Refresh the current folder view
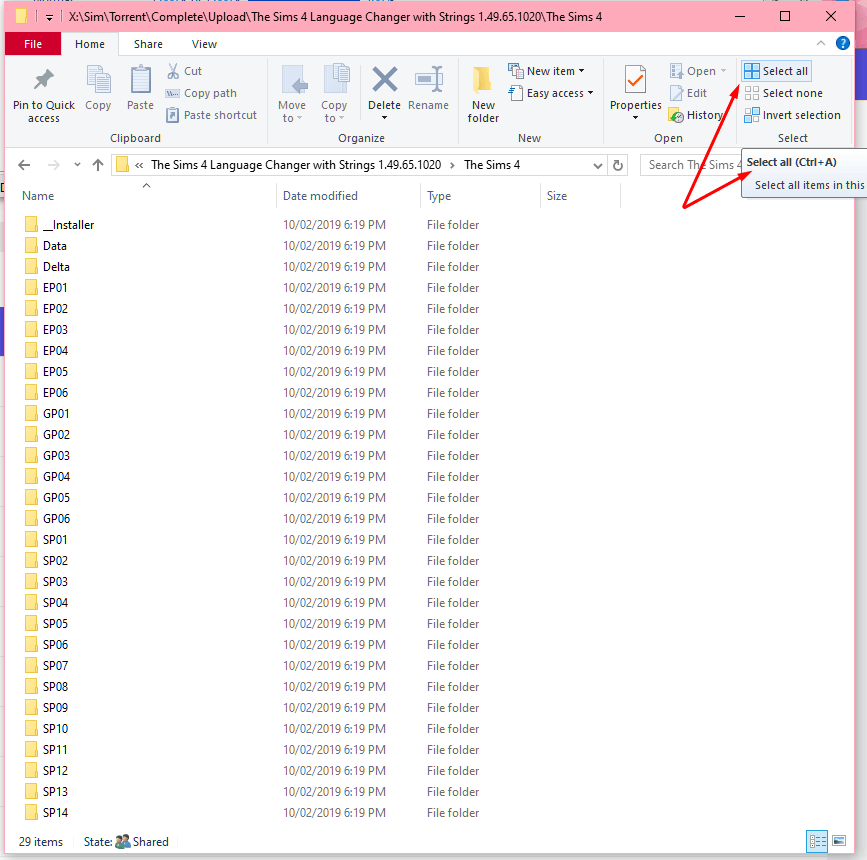 tap(618, 165)
